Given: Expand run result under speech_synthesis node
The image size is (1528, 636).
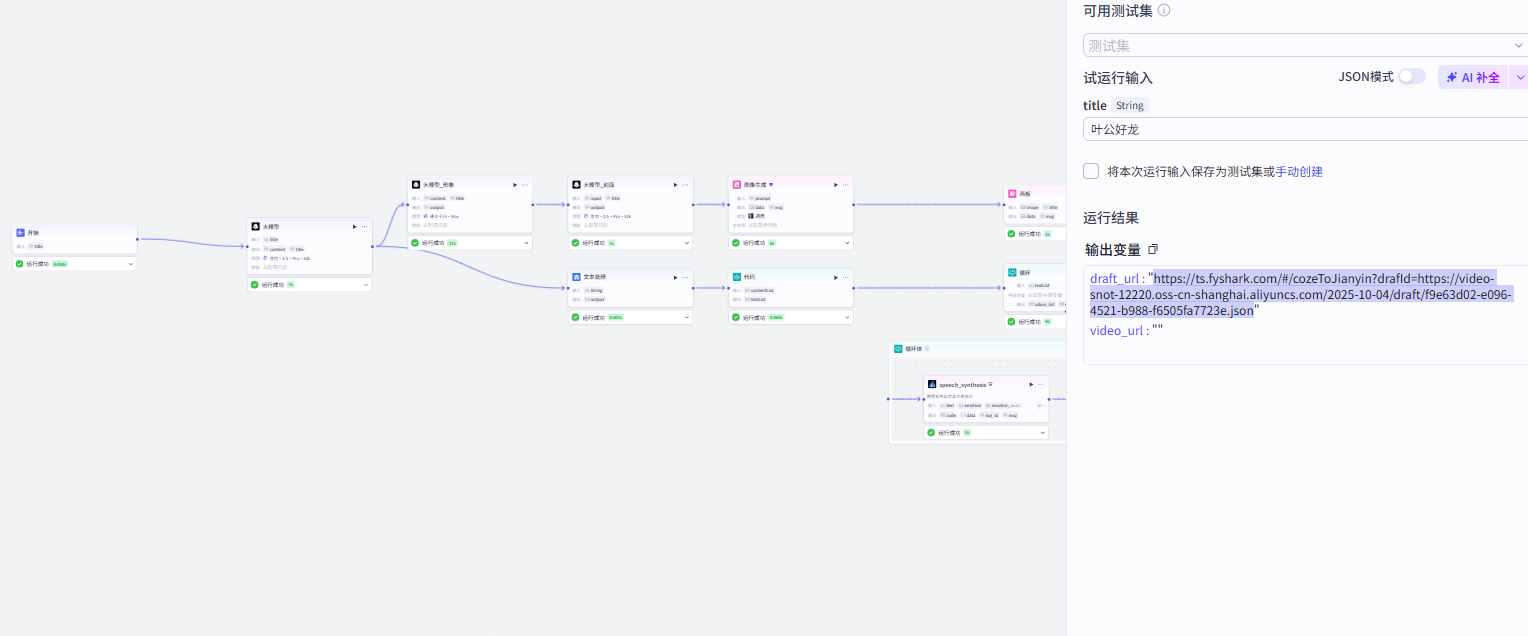Looking at the screenshot, I should click(x=1043, y=433).
